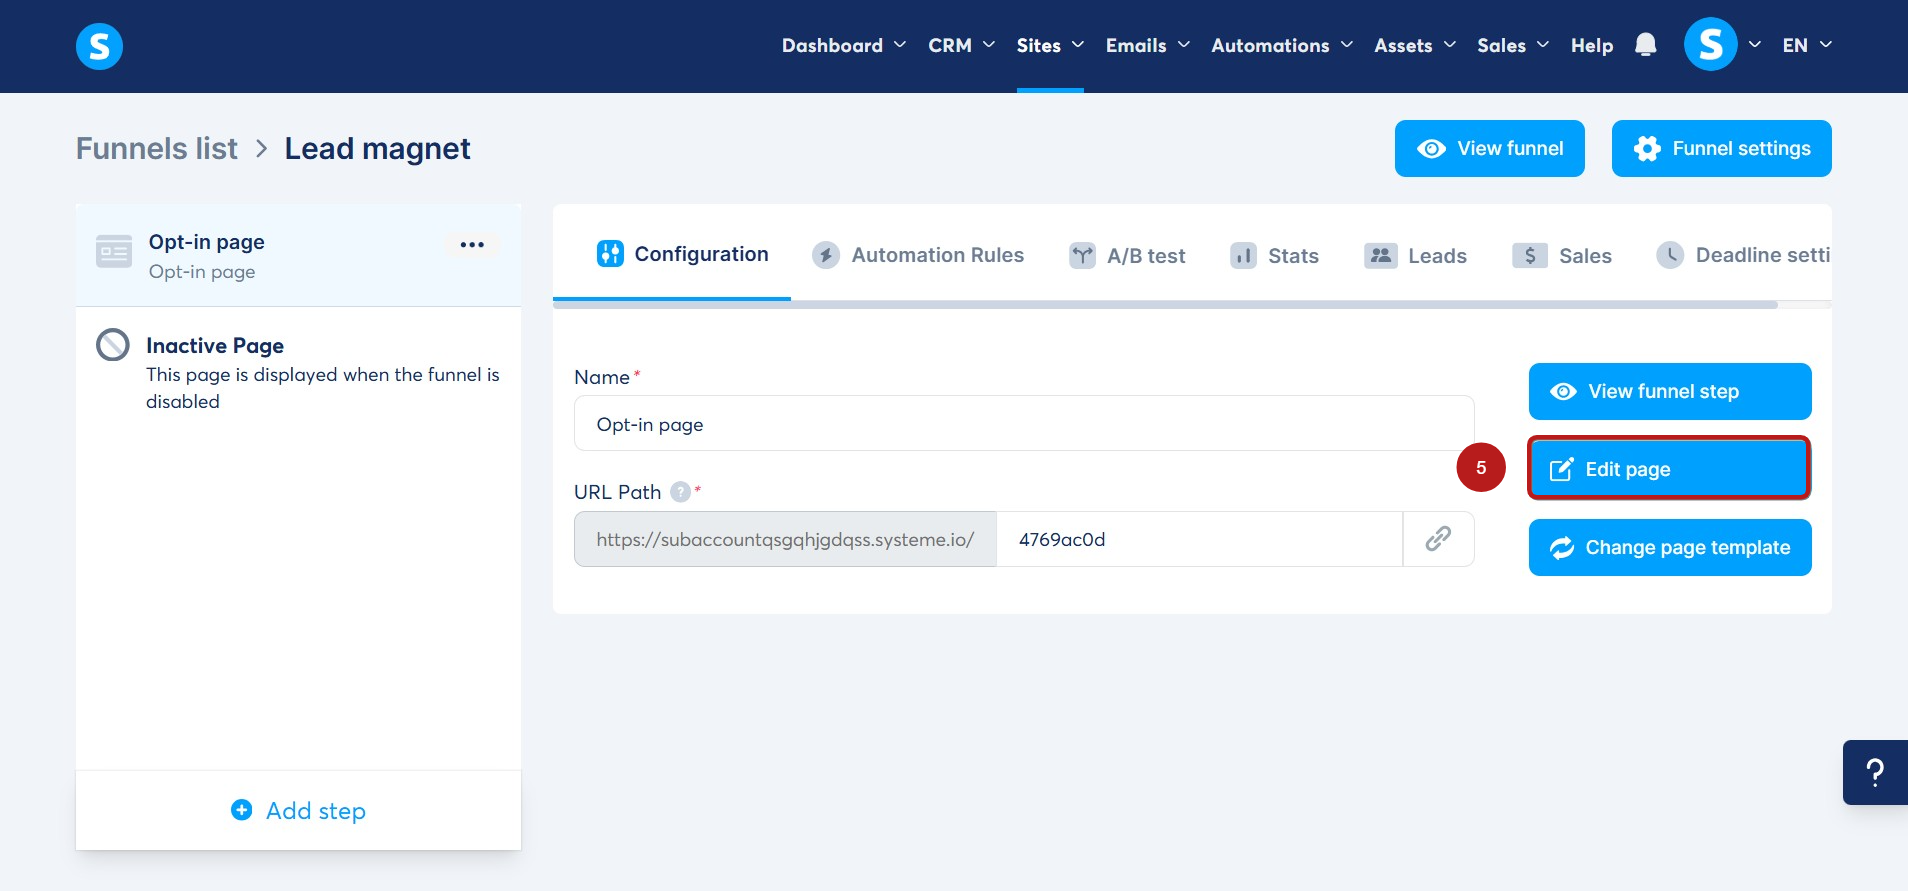This screenshot has height=891, width=1908.
Task: Click the Leads people icon
Action: (x=1381, y=255)
